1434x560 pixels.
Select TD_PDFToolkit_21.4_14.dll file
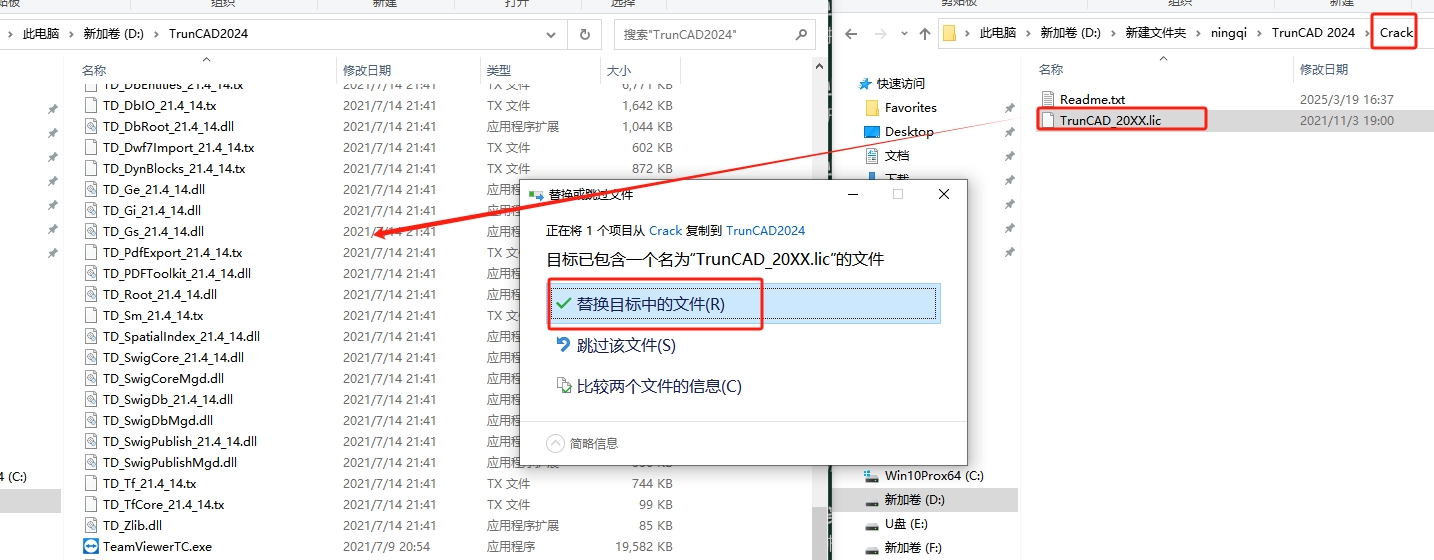pos(177,273)
